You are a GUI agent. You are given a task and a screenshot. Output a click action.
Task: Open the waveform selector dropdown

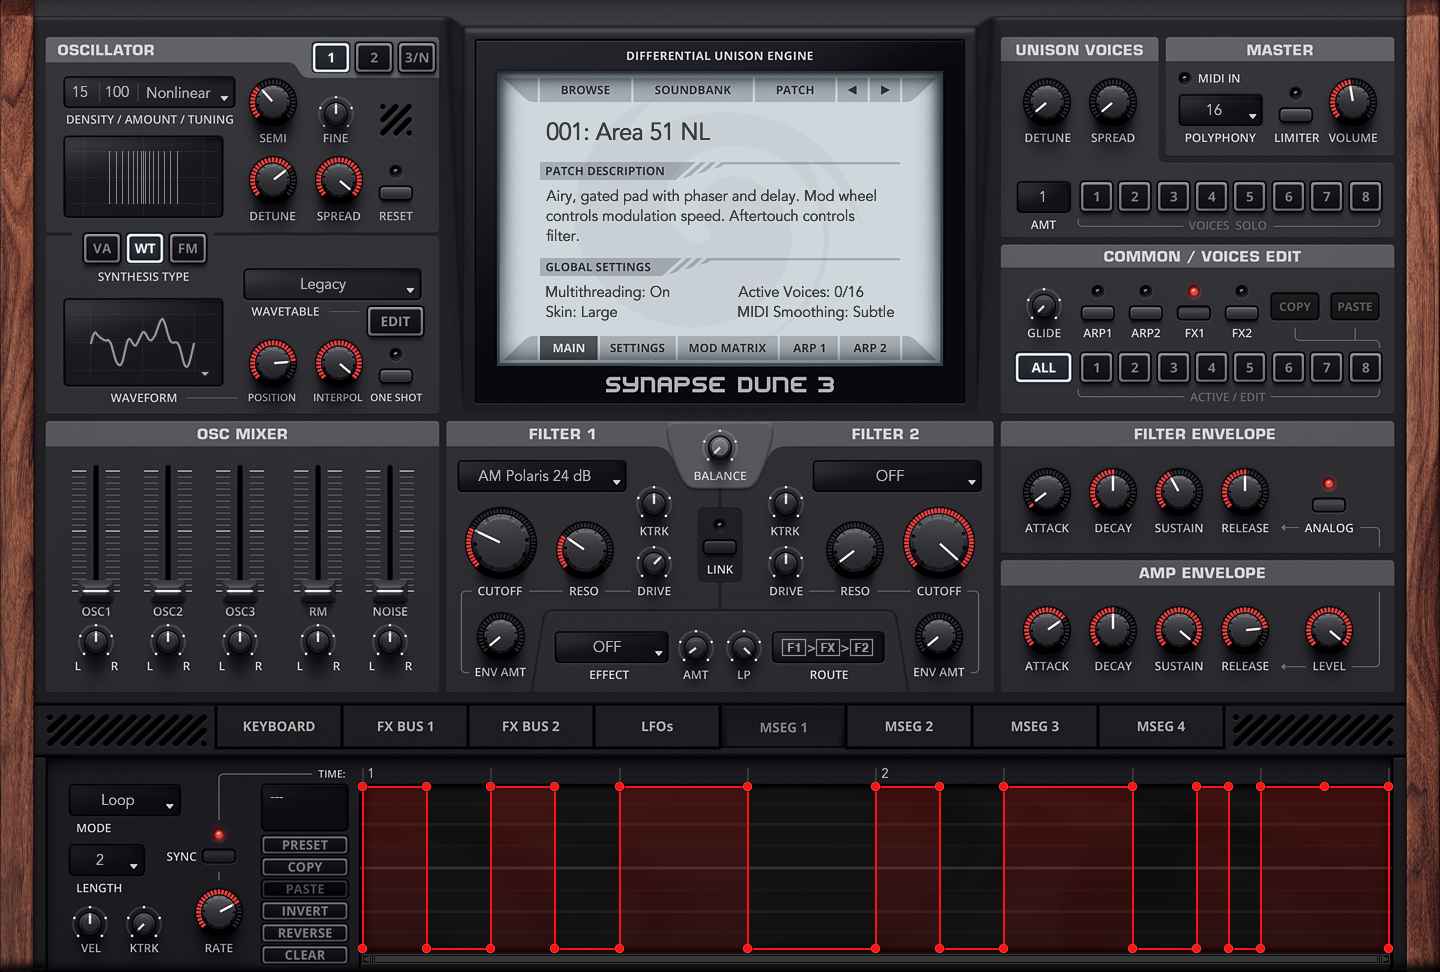pos(143,342)
